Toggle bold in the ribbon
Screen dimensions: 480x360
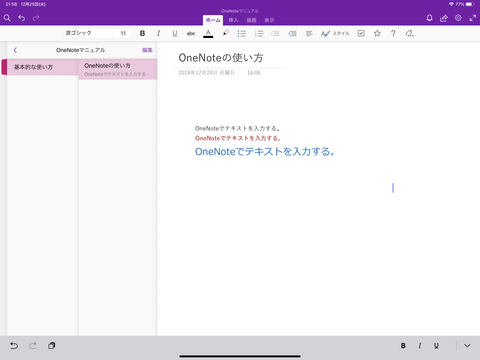[x=142, y=33]
